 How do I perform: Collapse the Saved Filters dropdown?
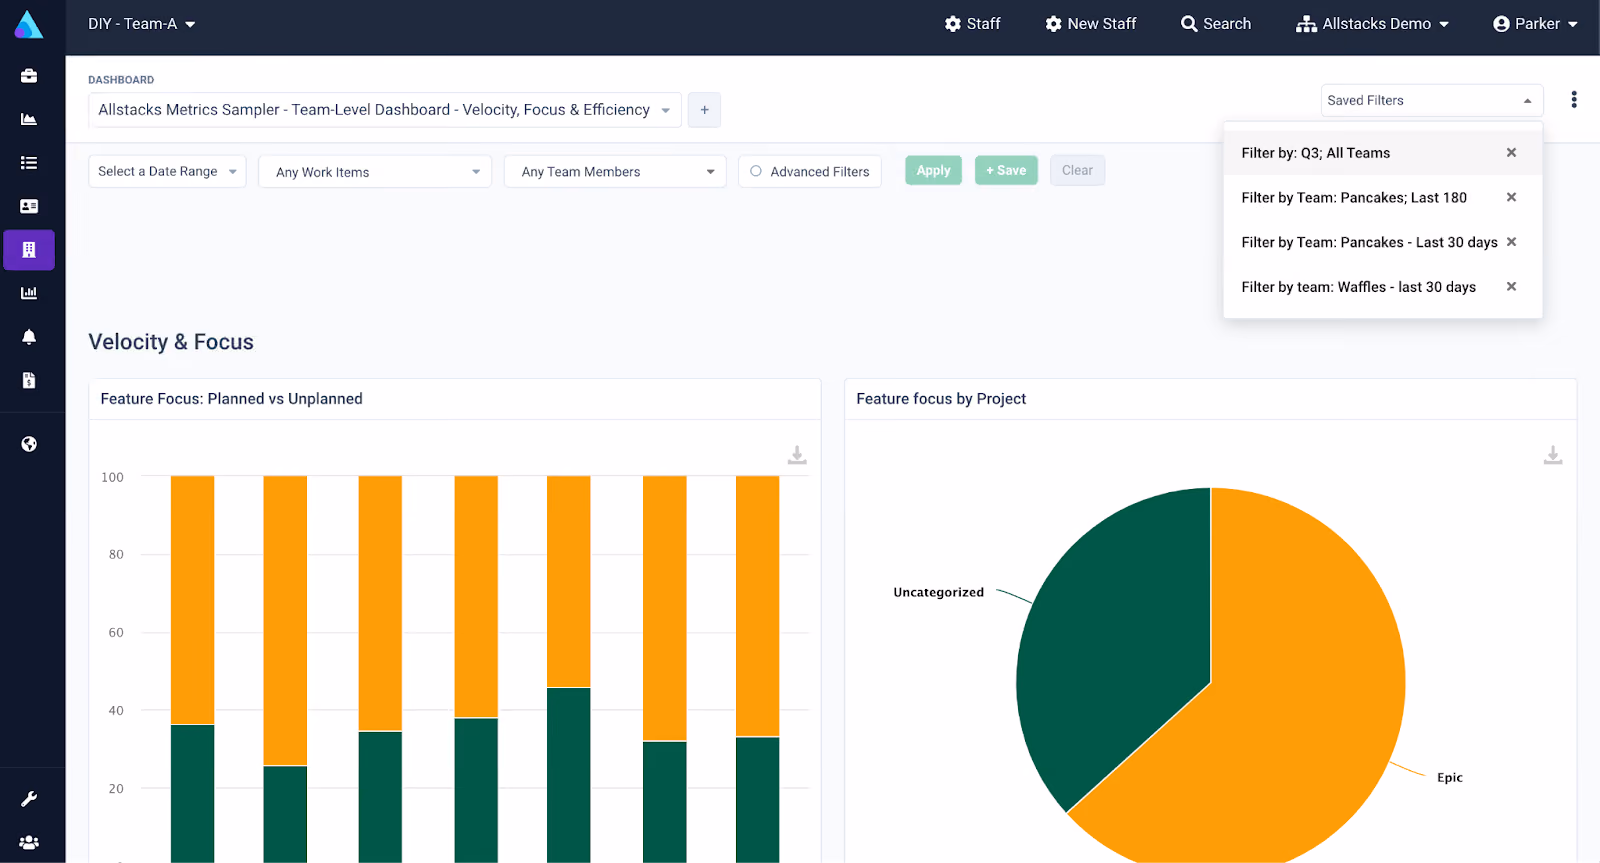tap(1432, 100)
